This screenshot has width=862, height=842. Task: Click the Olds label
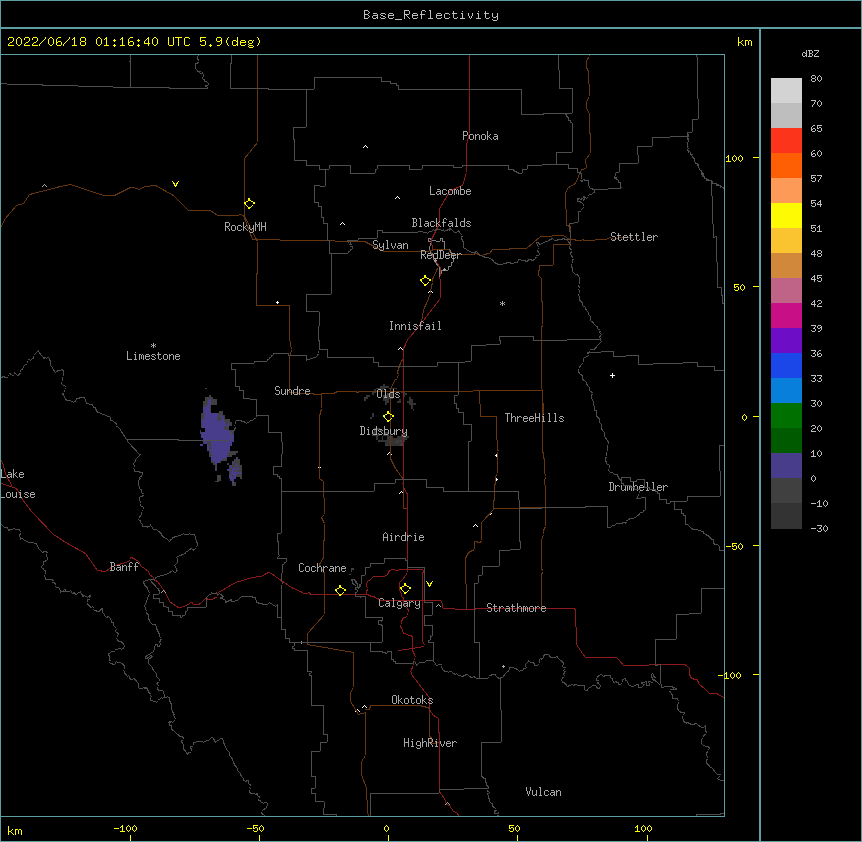tap(388, 394)
